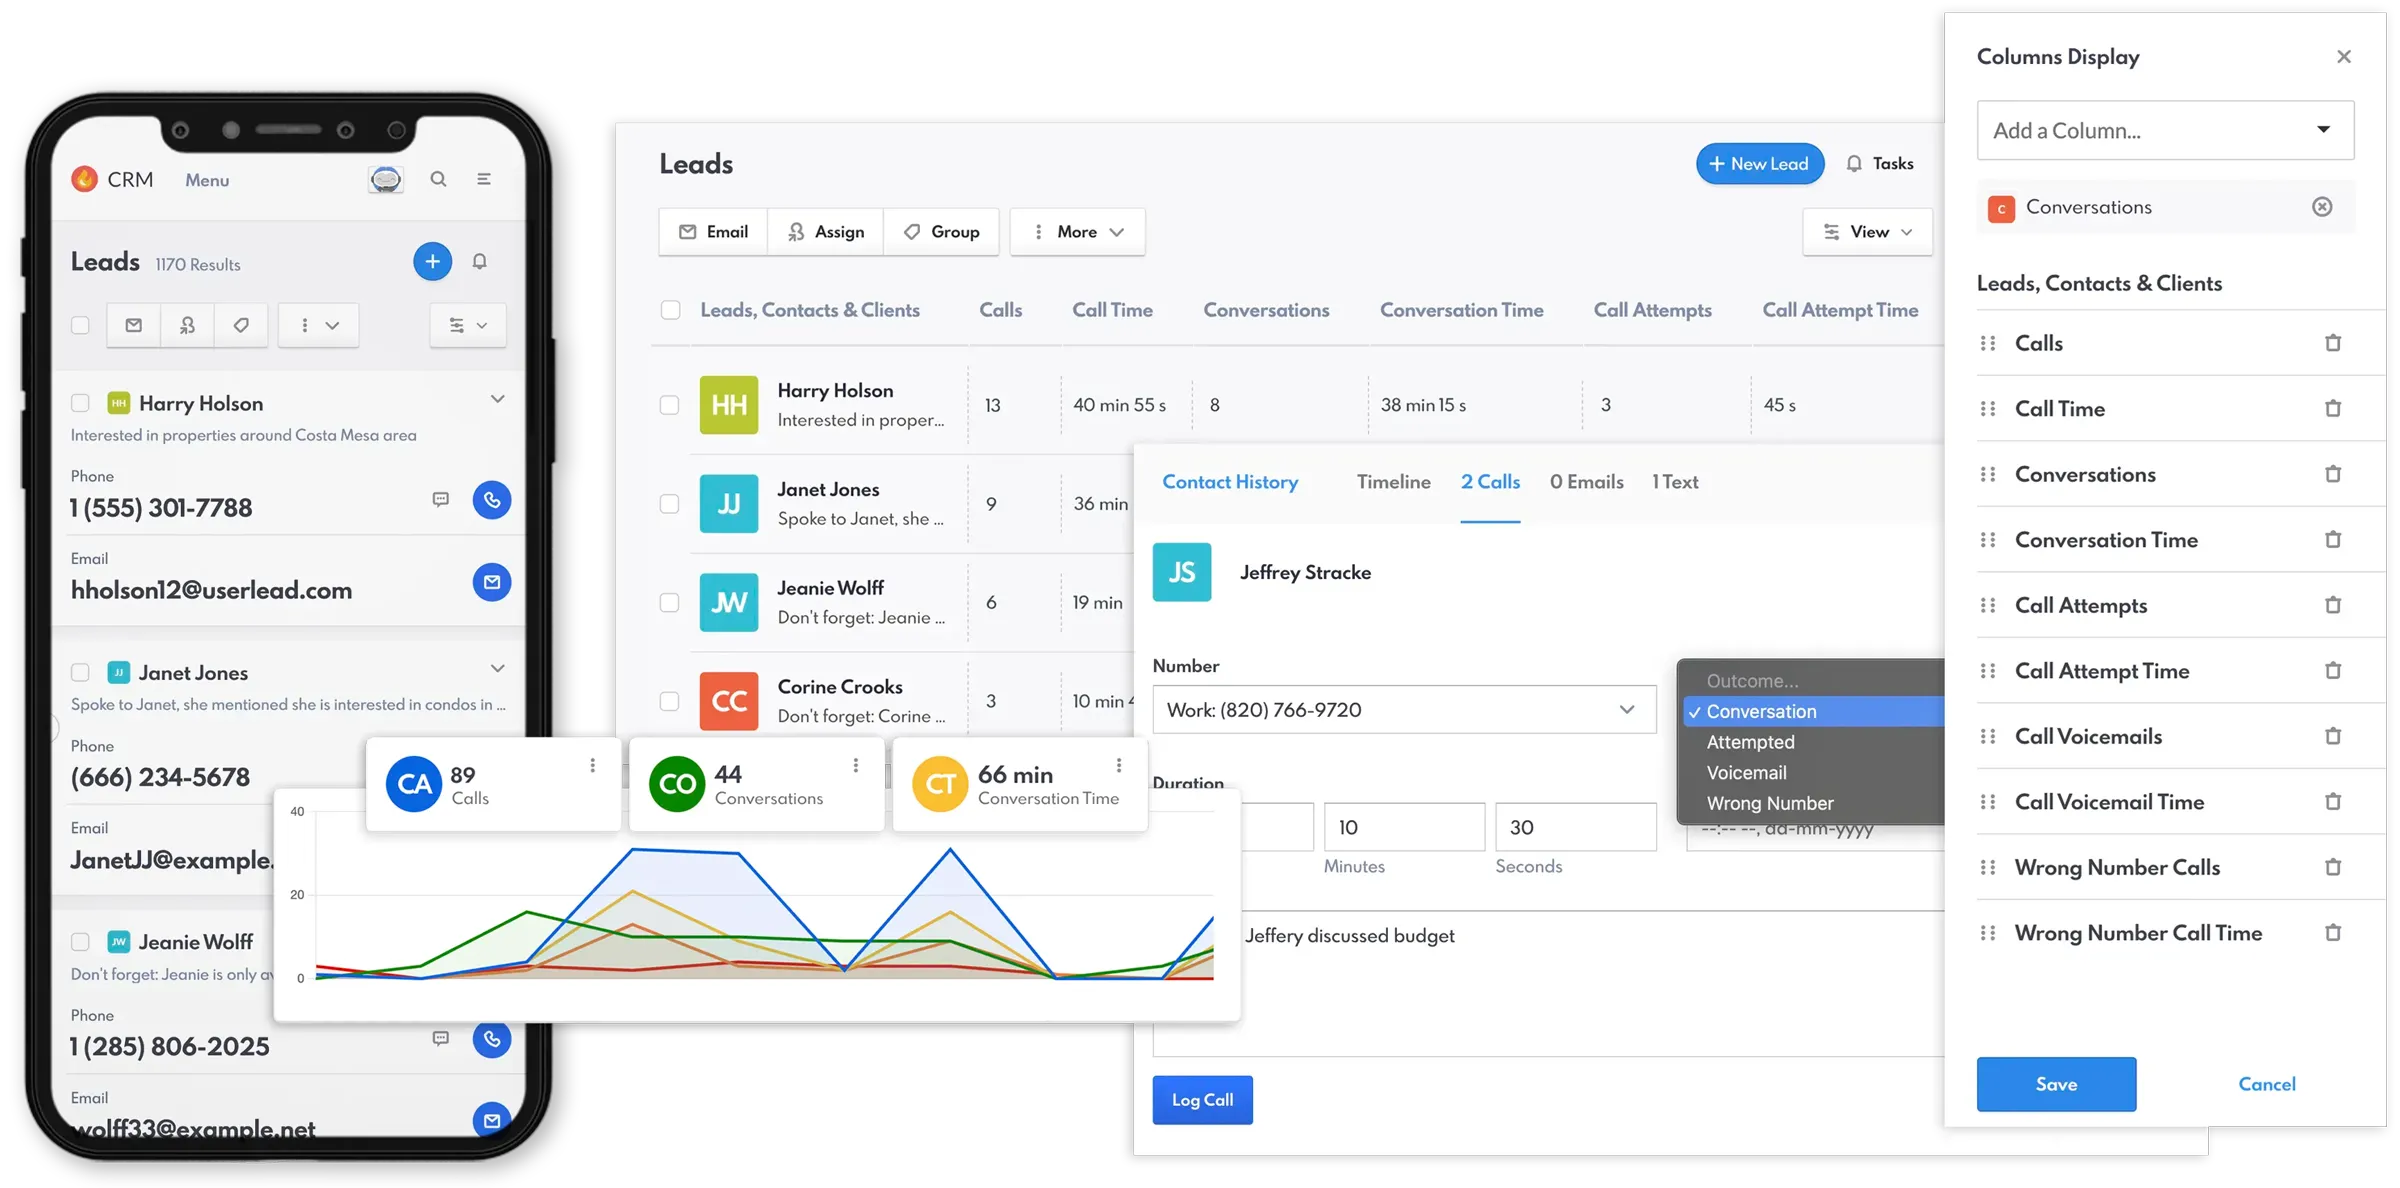Screen dimensions: 2400x1188
Task: Click the trash icon next to Wrong Number Calls
Action: tap(2332, 868)
